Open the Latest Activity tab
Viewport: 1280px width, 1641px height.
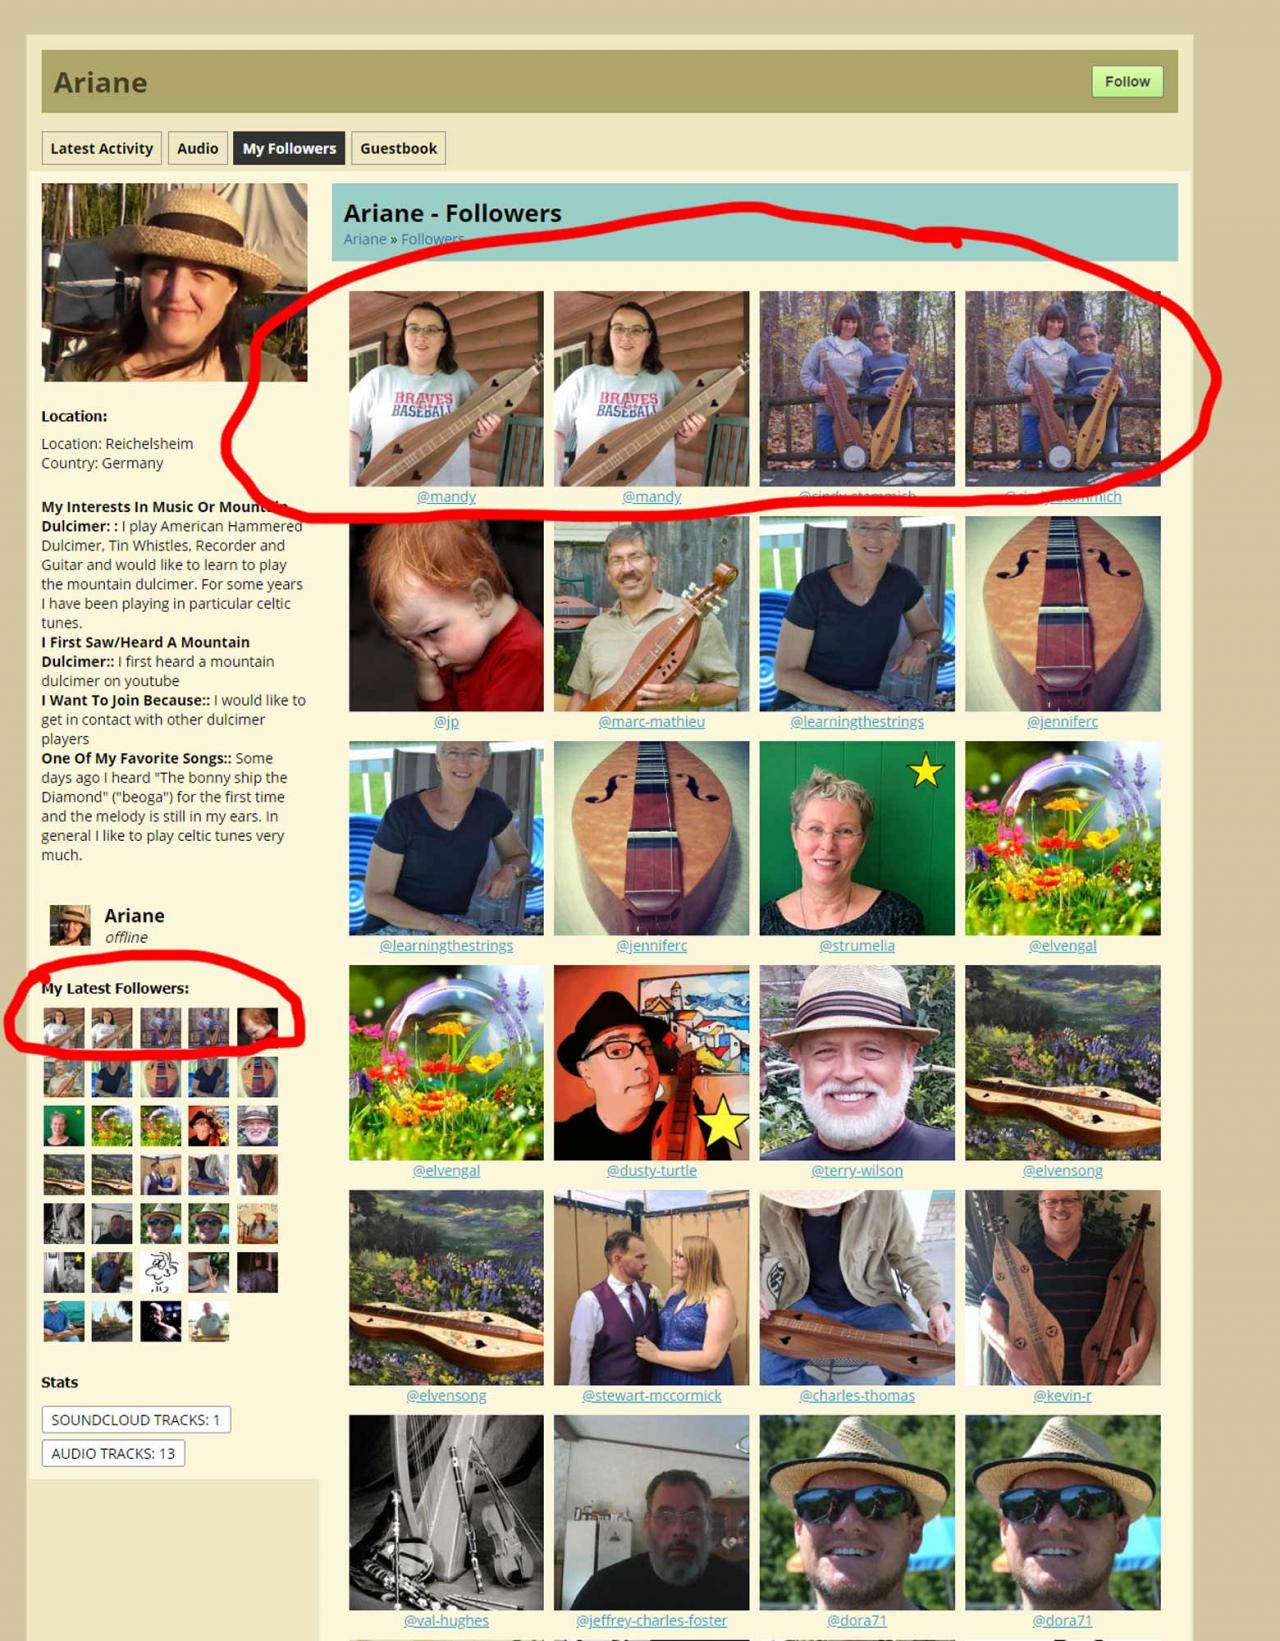tap(101, 148)
